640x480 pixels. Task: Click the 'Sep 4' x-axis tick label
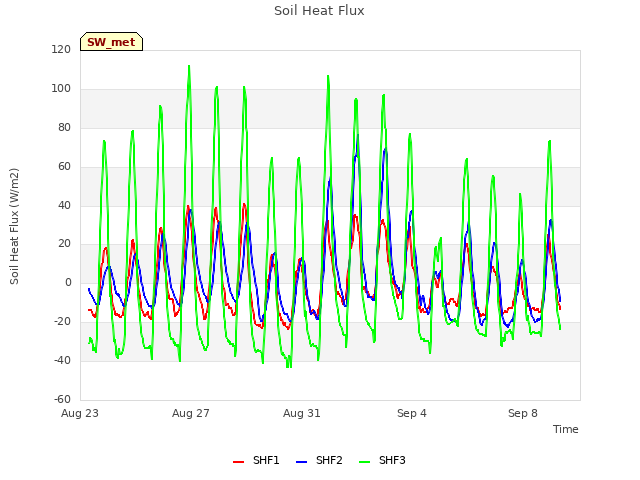tap(412, 413)
